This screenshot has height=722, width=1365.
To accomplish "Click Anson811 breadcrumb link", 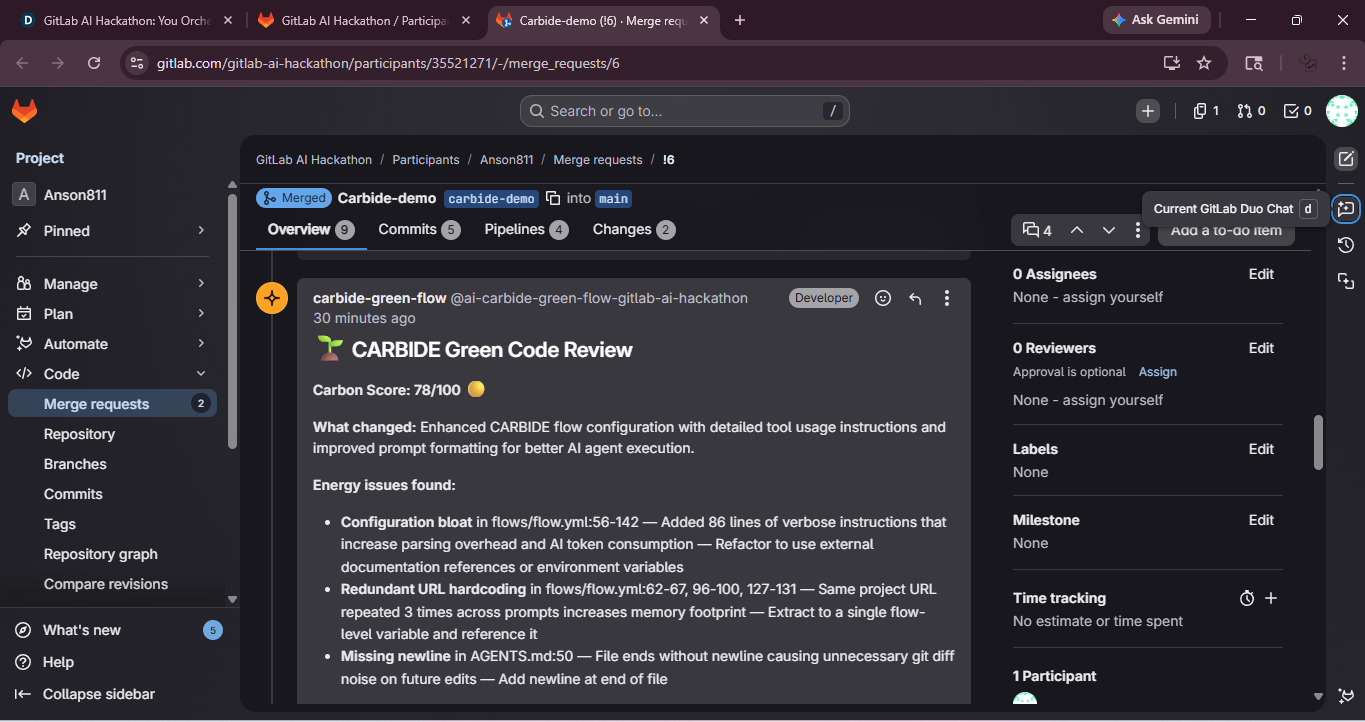I will click(507, 160).
